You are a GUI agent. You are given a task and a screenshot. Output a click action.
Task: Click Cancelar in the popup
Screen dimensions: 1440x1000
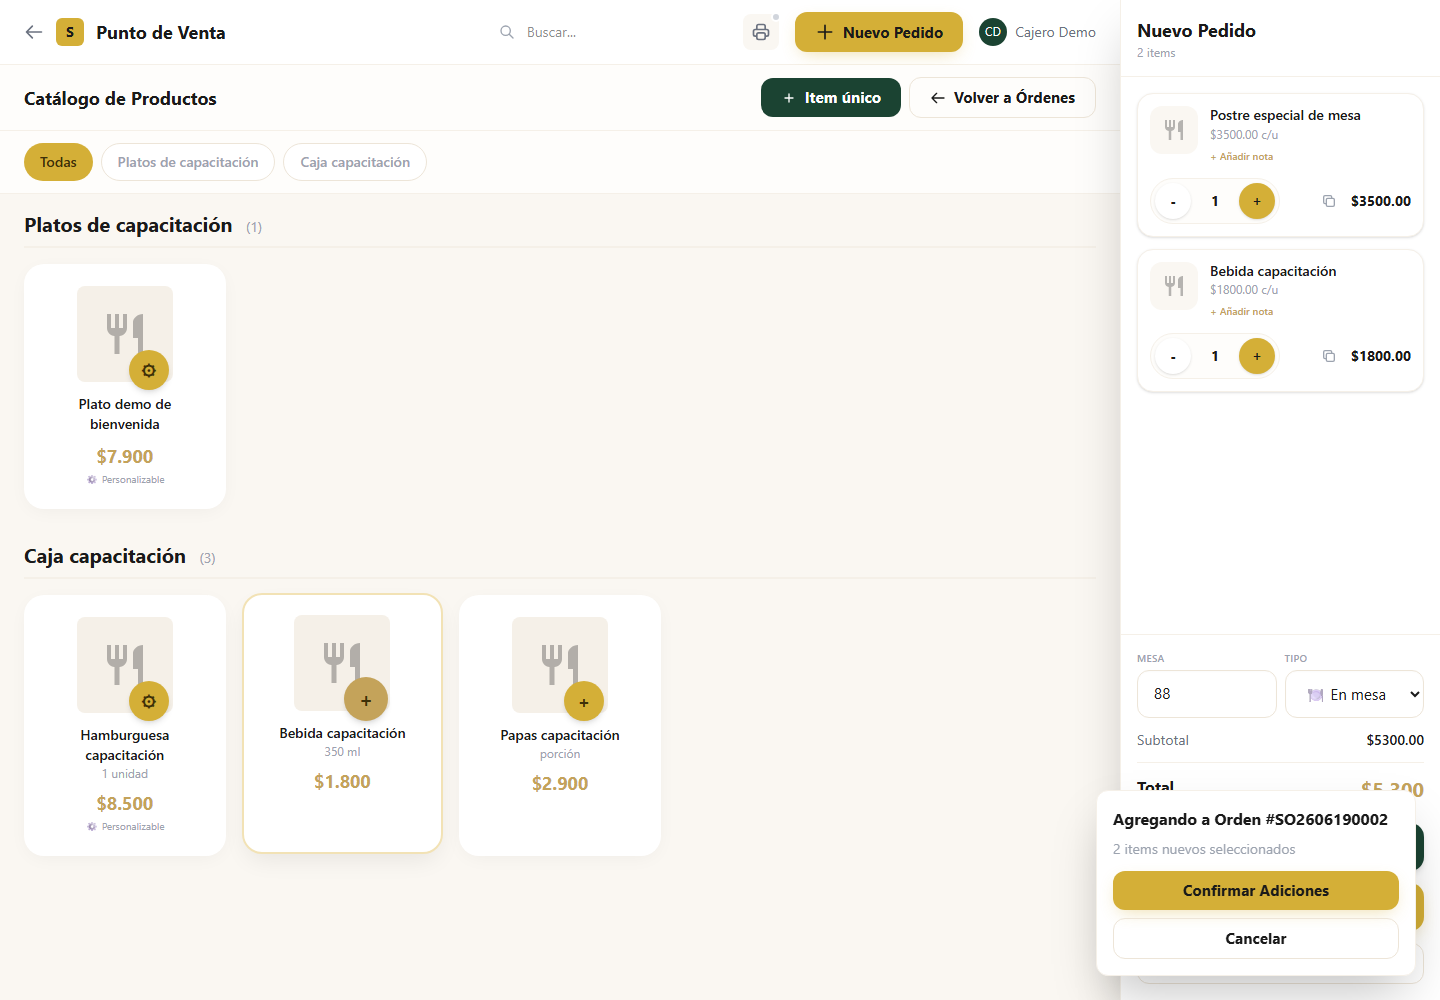(x=1256, y=939)
